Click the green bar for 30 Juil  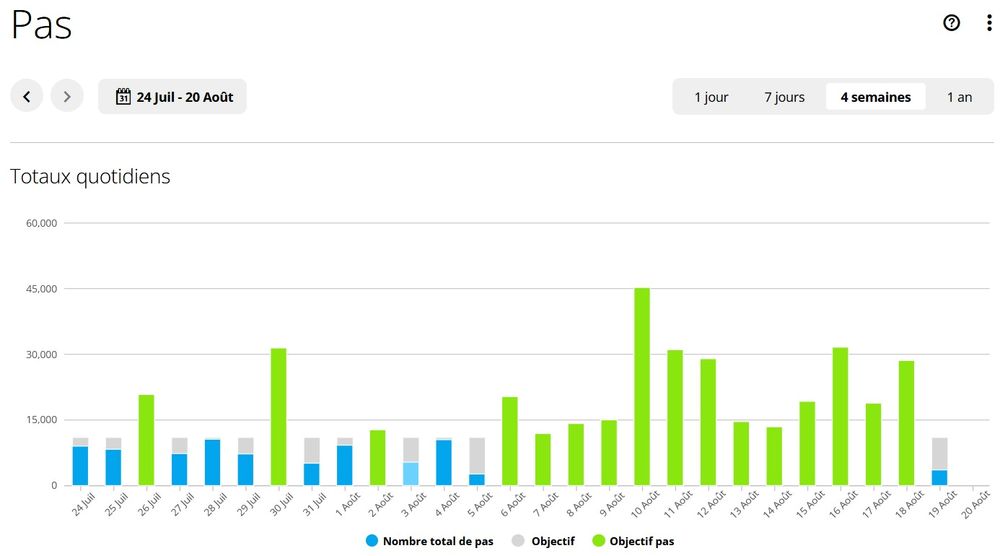point(278,417)
